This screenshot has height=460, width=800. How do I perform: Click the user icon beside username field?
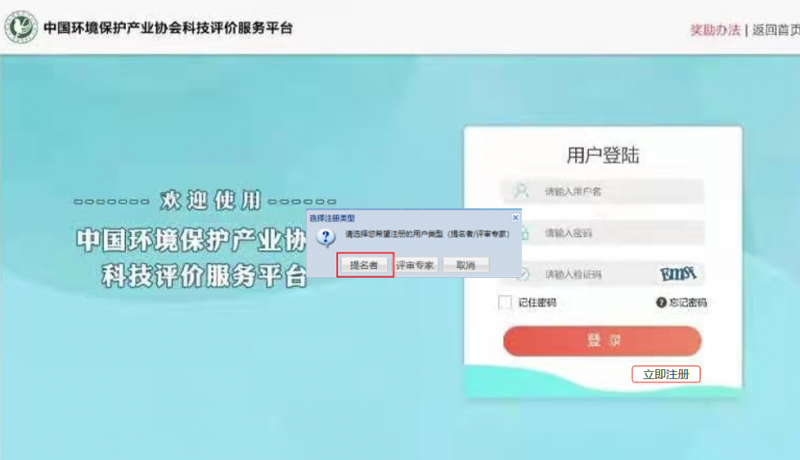pyautogui.click(x=521, y=190)
